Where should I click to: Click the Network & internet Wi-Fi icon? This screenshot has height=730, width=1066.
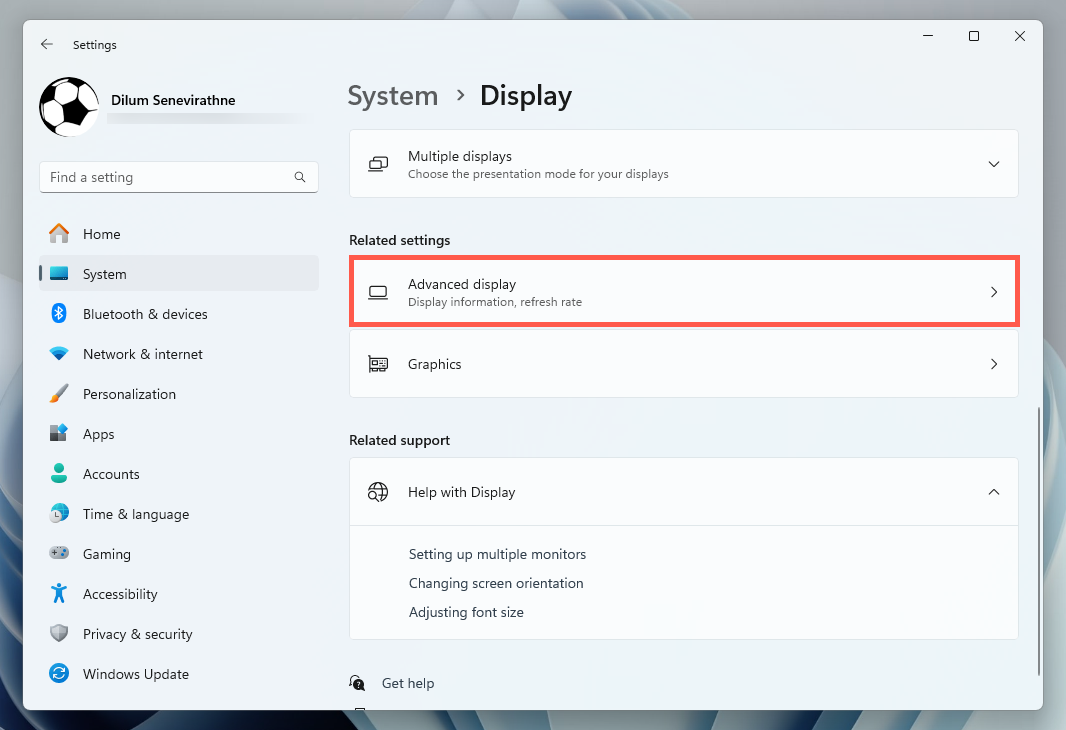[x=59, y=354]
